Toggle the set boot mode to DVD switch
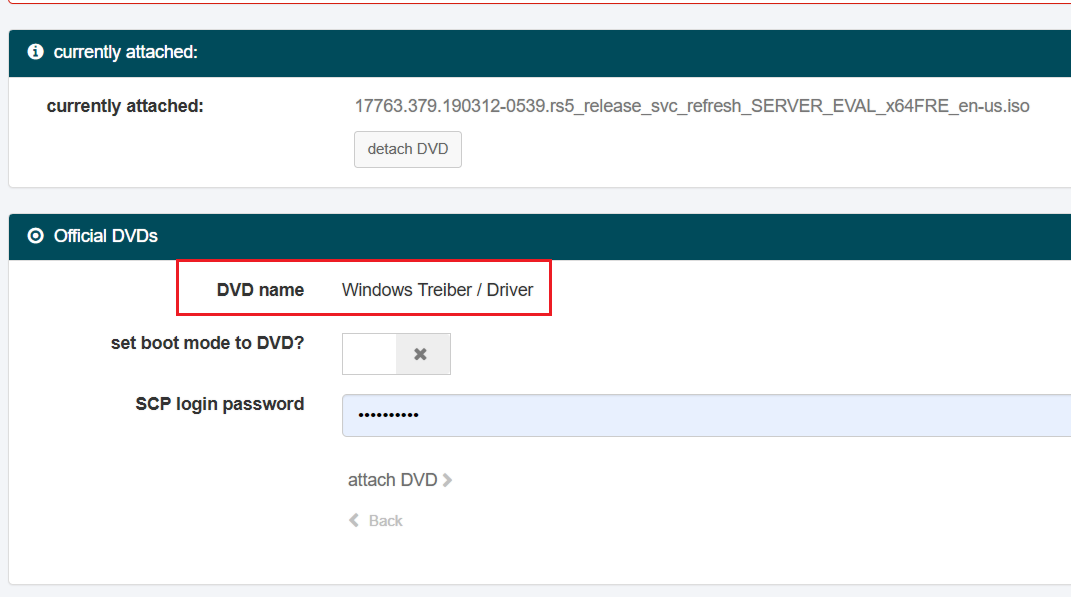Viewport: 1071px width, 597px height. click(x=396, y=354)
